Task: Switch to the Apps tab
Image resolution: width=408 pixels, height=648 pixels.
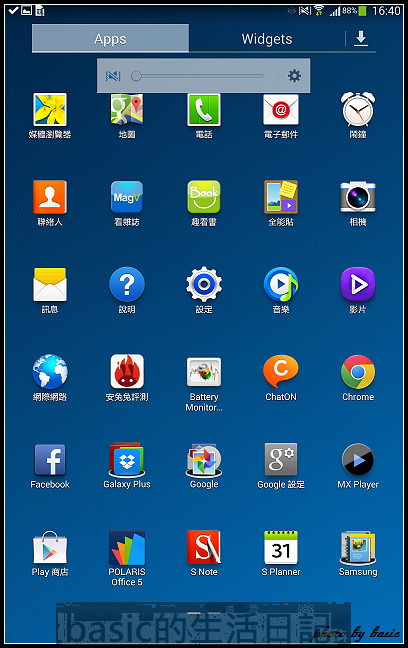Action: coord(110,38)
